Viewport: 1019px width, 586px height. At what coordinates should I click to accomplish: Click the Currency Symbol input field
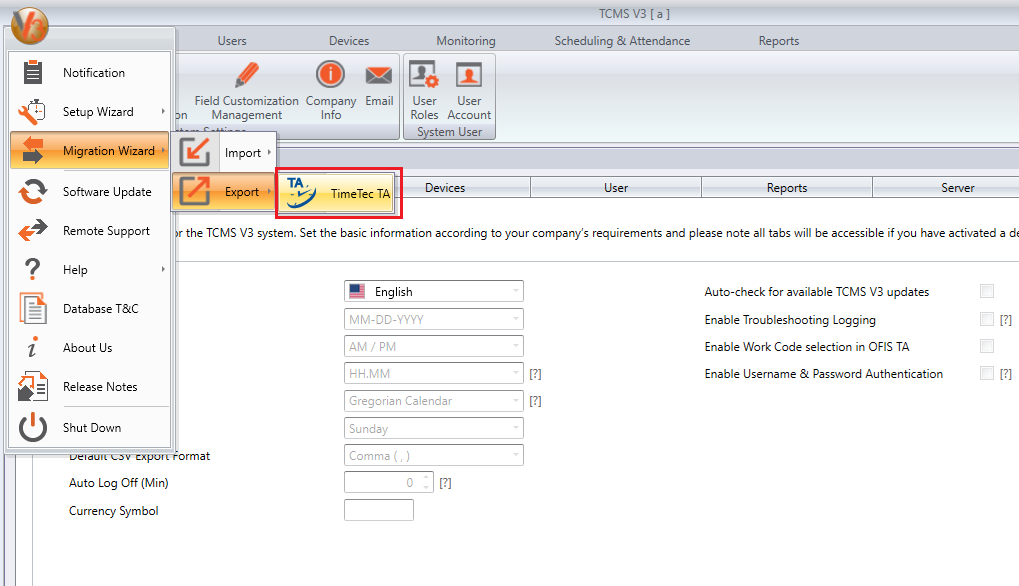(x=379, y=510)
